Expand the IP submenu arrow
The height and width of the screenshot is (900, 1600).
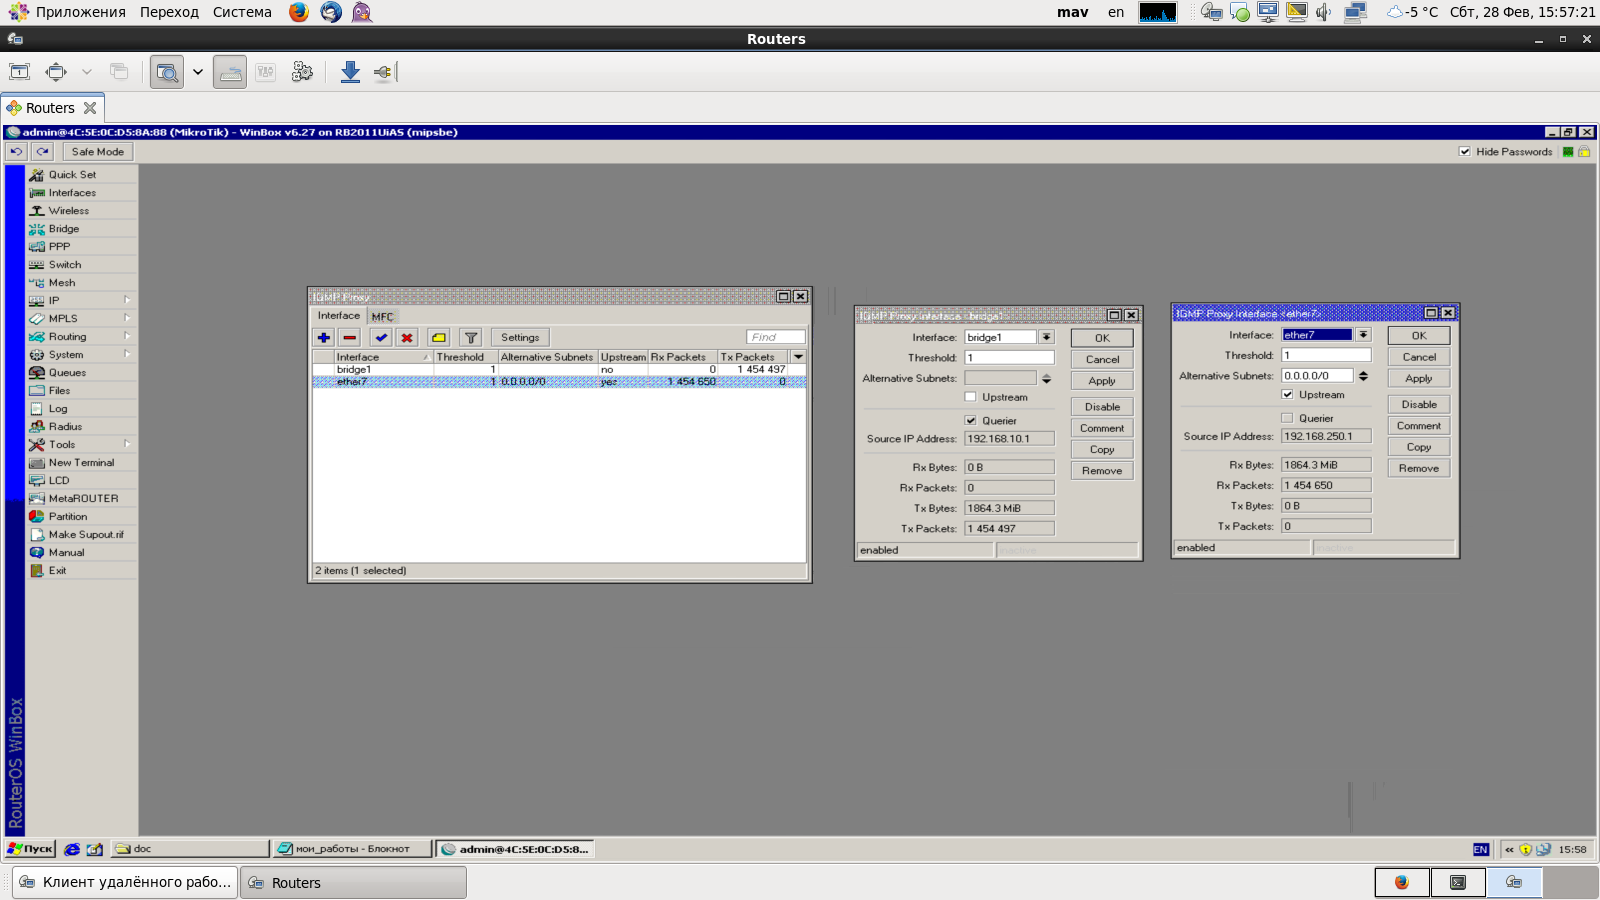pyautogui.click(x=127, y=300)
